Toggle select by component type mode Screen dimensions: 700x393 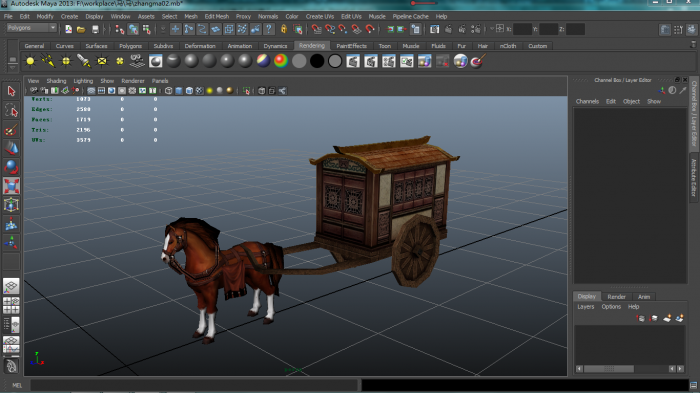(146, 29)
